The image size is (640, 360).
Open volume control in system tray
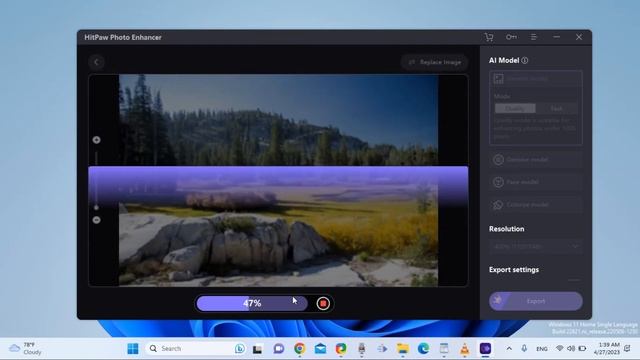571,349
